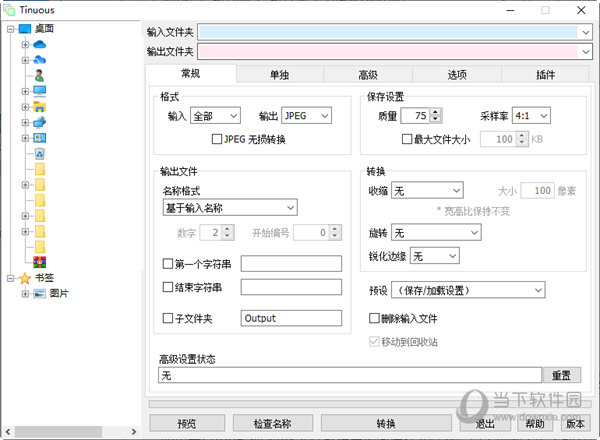Click the 检查名称 button
600x440 pixels.
pyautogui.click(x=272, y=423)
